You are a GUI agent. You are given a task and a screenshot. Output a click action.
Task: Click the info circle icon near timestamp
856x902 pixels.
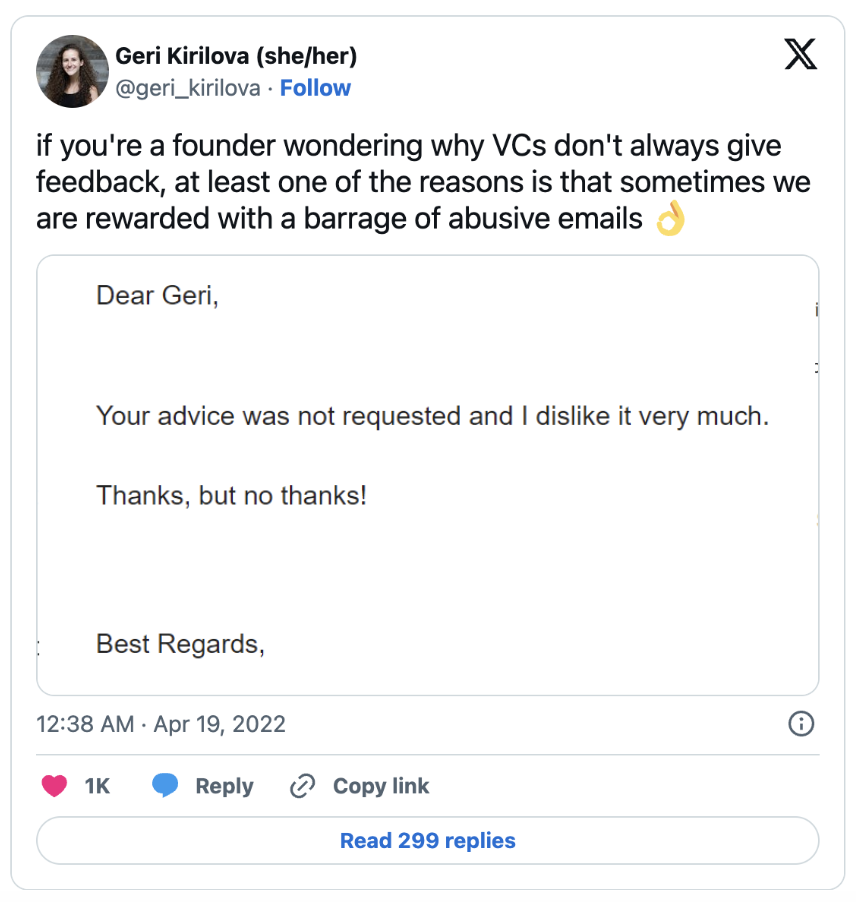[801, 723]
